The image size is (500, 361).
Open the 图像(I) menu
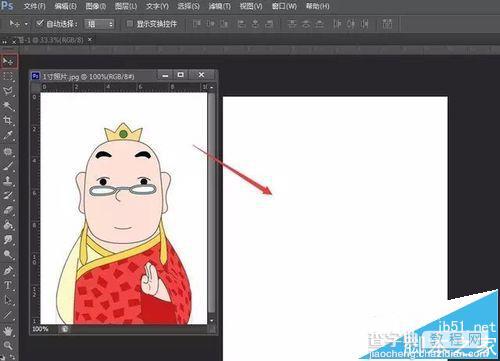point(96,6)
